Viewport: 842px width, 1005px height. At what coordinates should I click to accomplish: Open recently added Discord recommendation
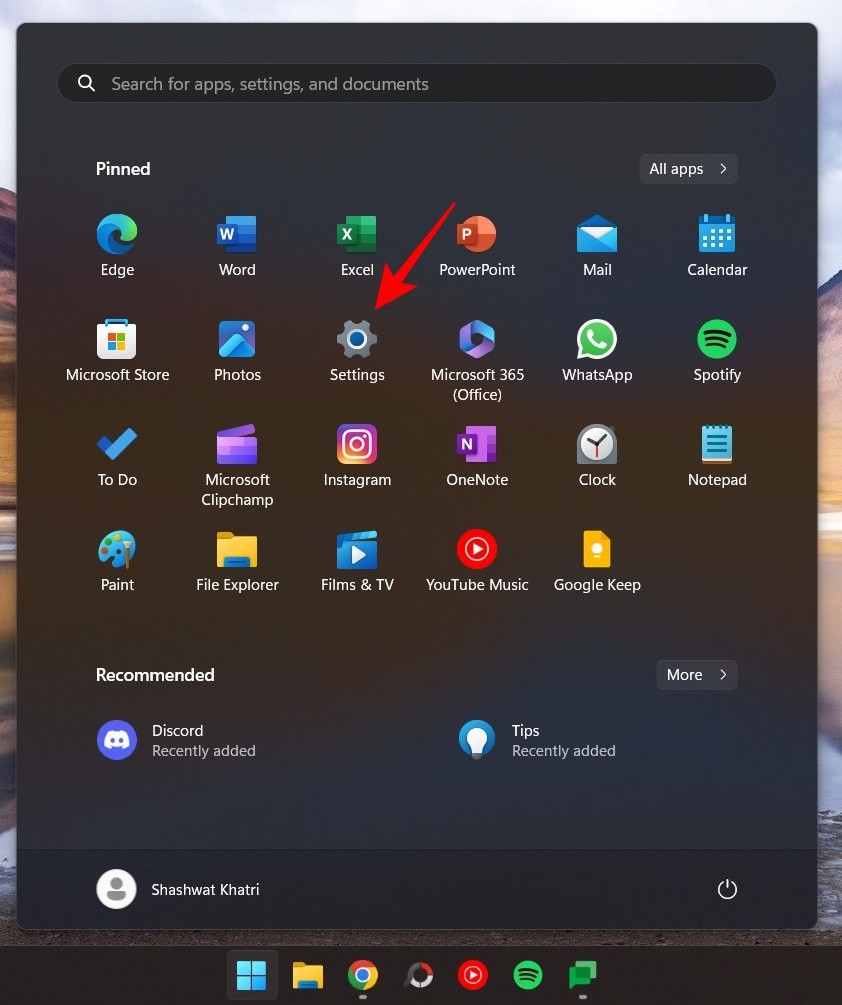pyautogui.click(x=177, y=740)
